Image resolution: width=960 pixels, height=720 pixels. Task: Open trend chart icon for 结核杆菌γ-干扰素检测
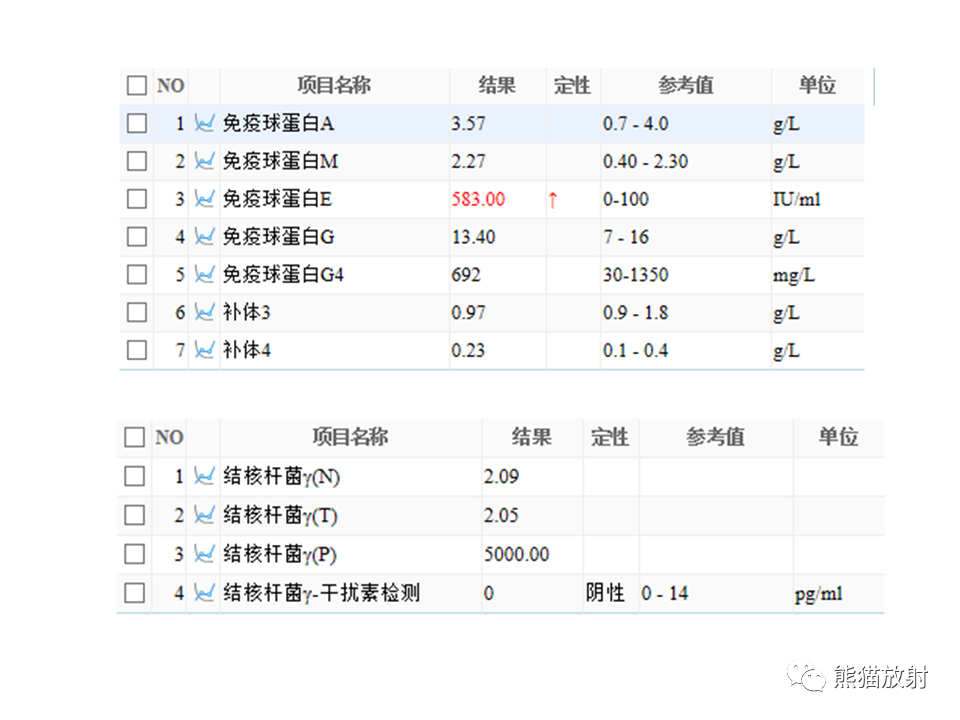[x=204, y=593]
